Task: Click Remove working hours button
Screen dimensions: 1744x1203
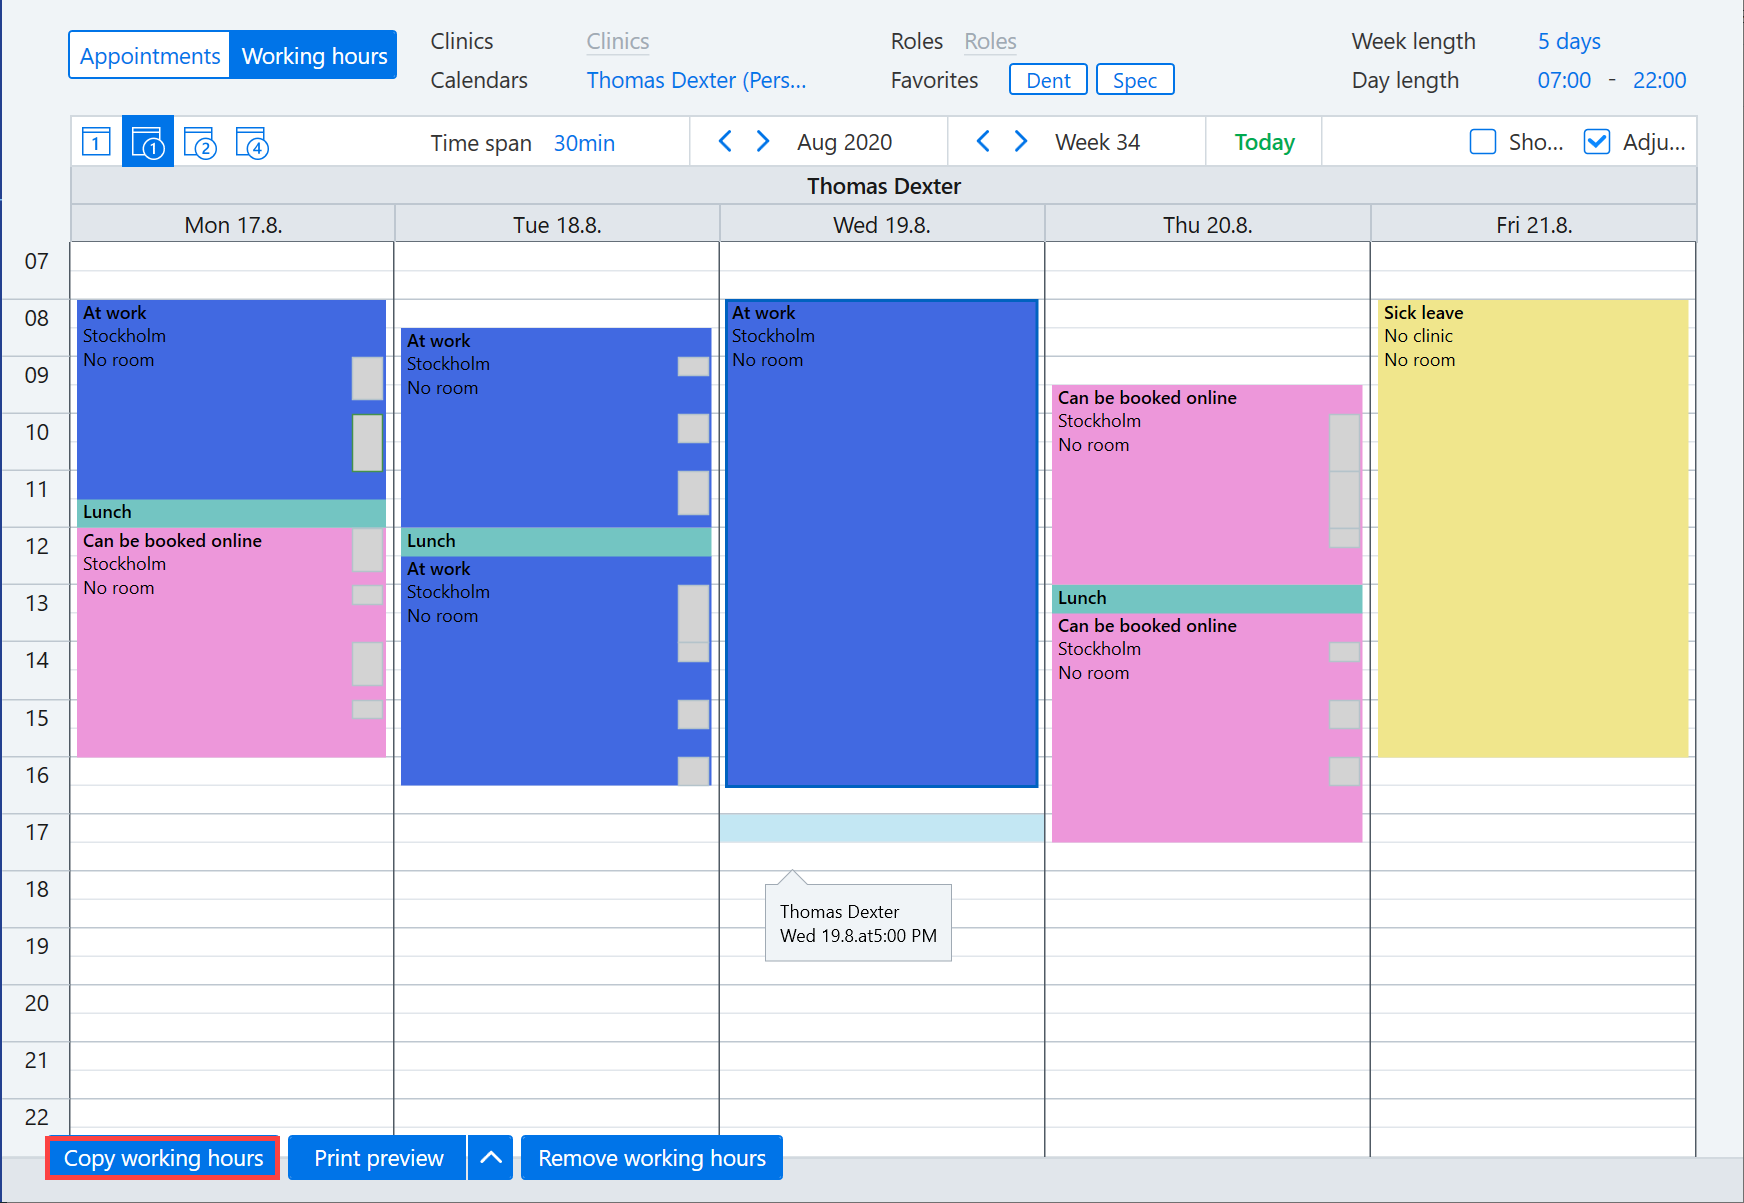Action: pyautogui.click(x=652, y=1157)
